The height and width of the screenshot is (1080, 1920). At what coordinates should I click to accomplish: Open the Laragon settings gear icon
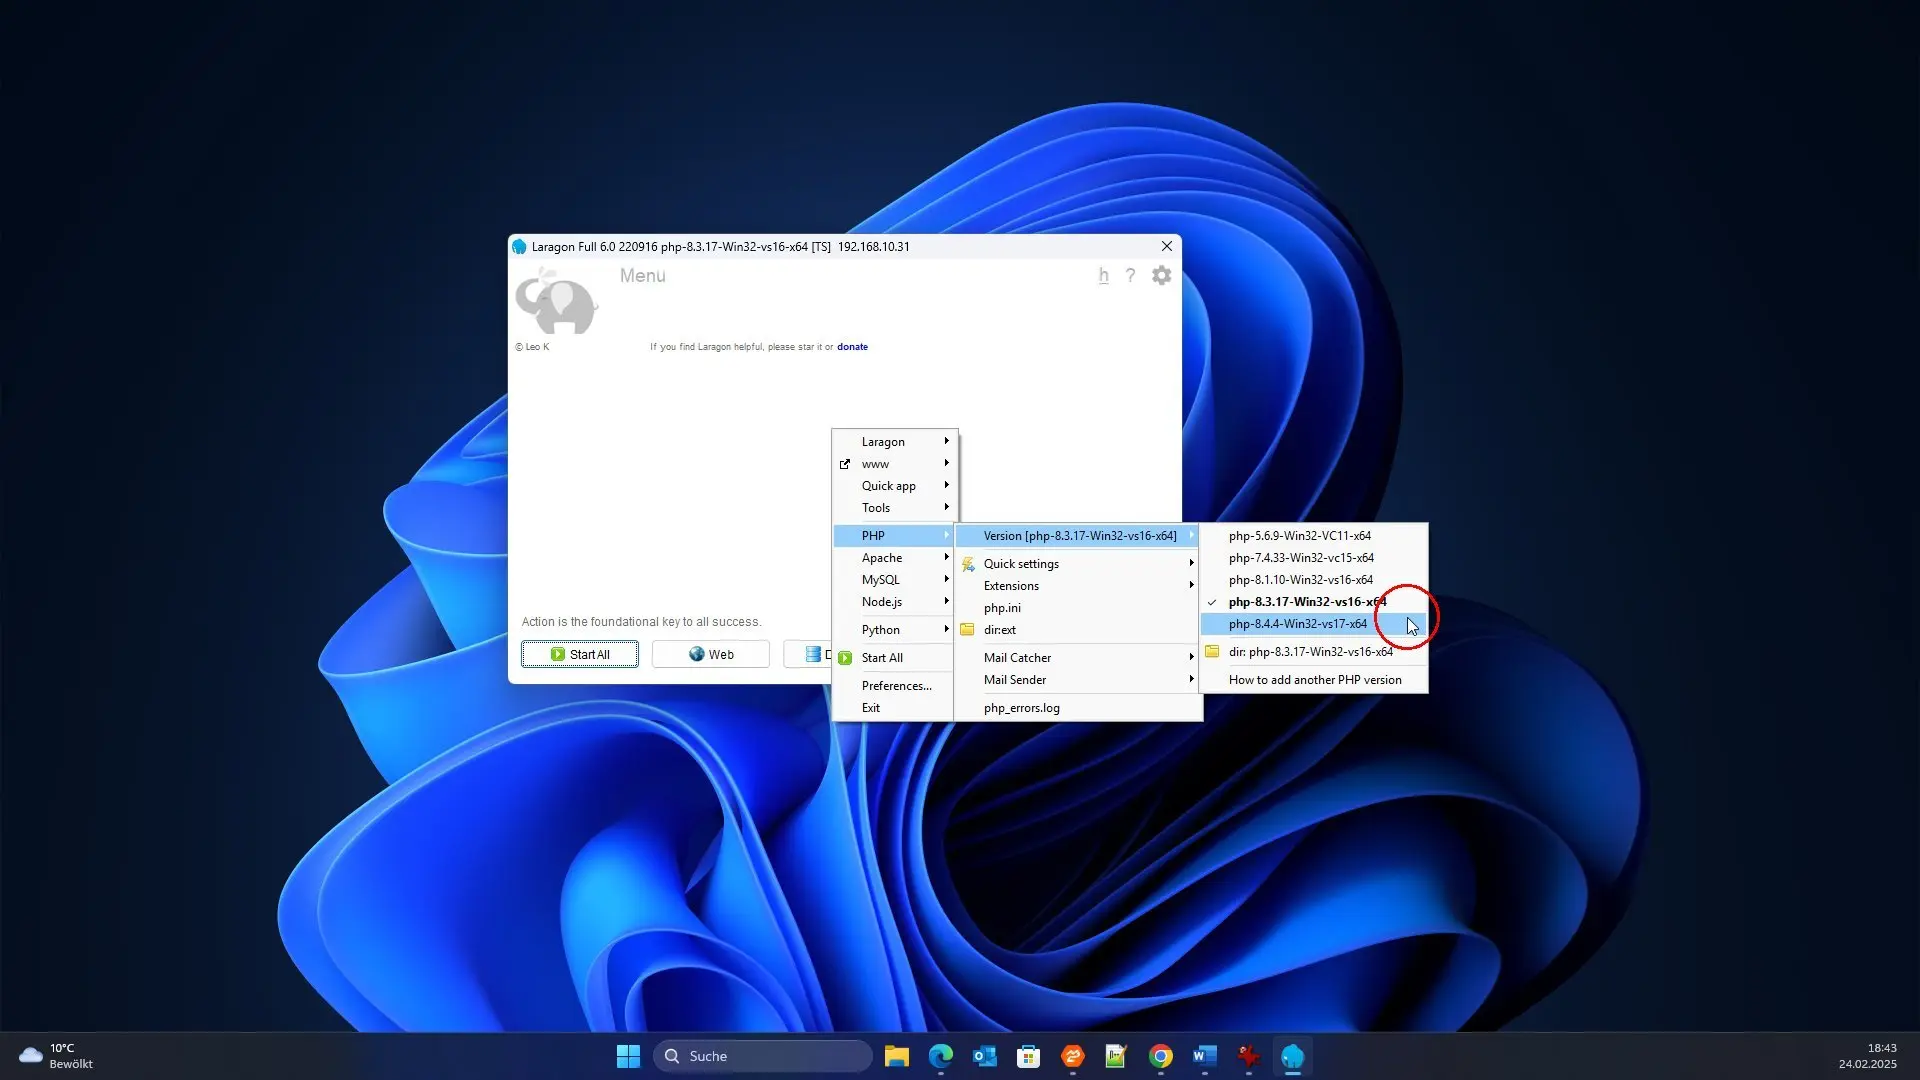click(x=1161, y=275)
